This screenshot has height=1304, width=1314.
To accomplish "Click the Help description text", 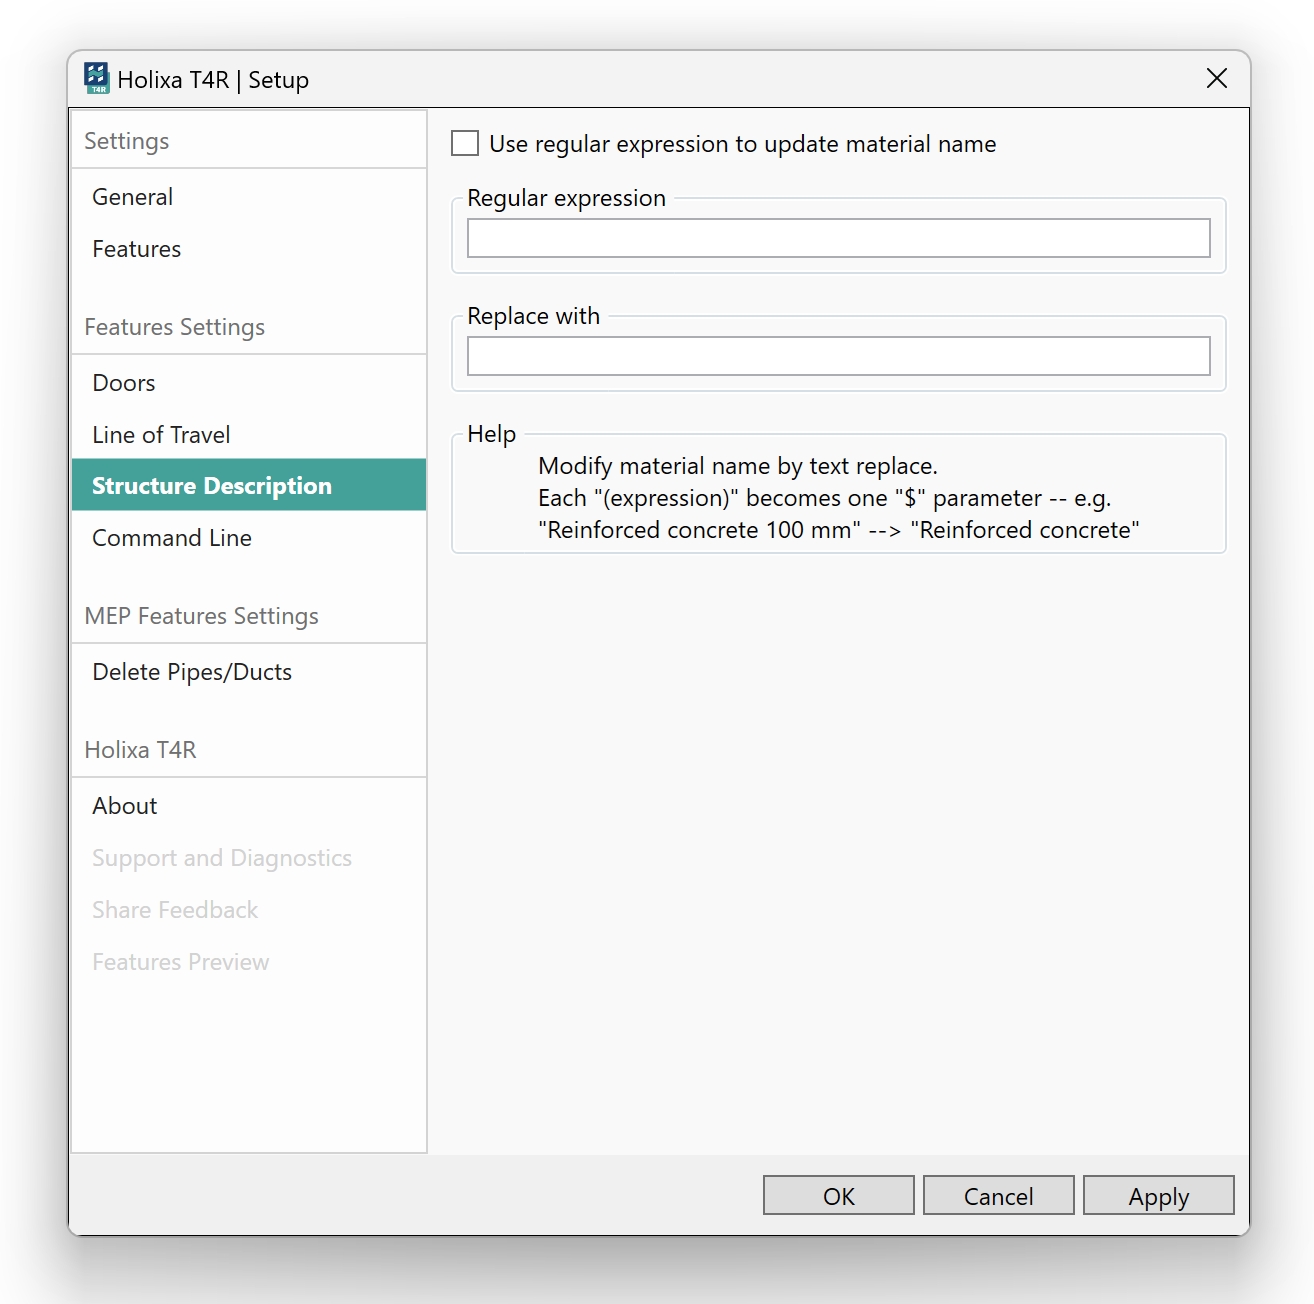I will click(x=838, y=498).
